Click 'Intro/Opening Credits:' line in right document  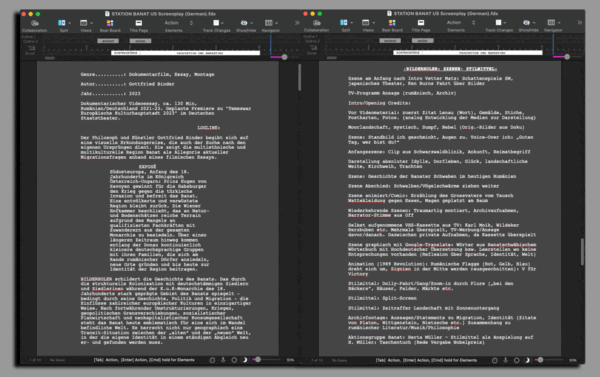coord(379,103)
